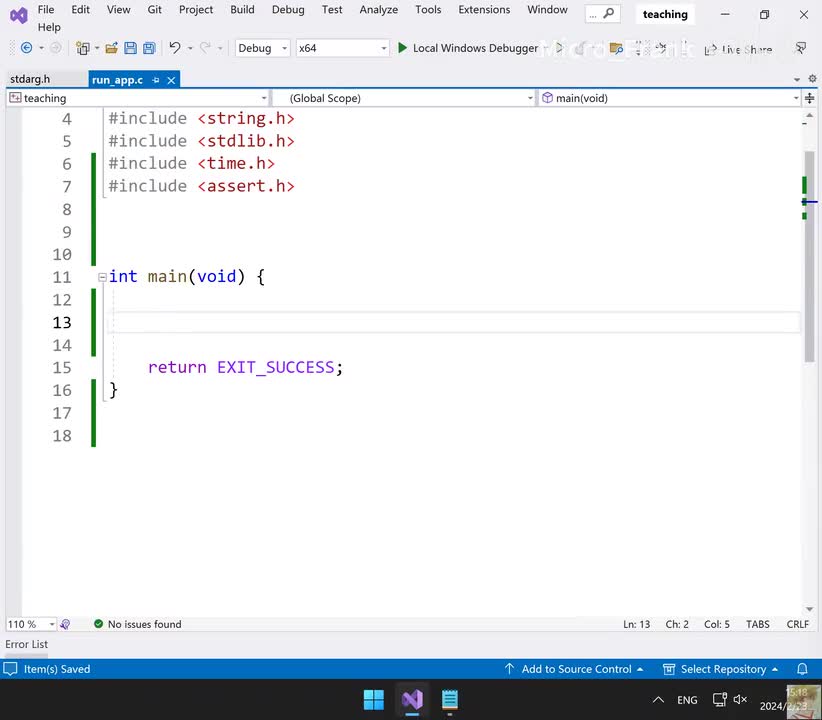Click the Live Share button
The width and height of the screenshot is (822, 720).
[x=739, y=50]
